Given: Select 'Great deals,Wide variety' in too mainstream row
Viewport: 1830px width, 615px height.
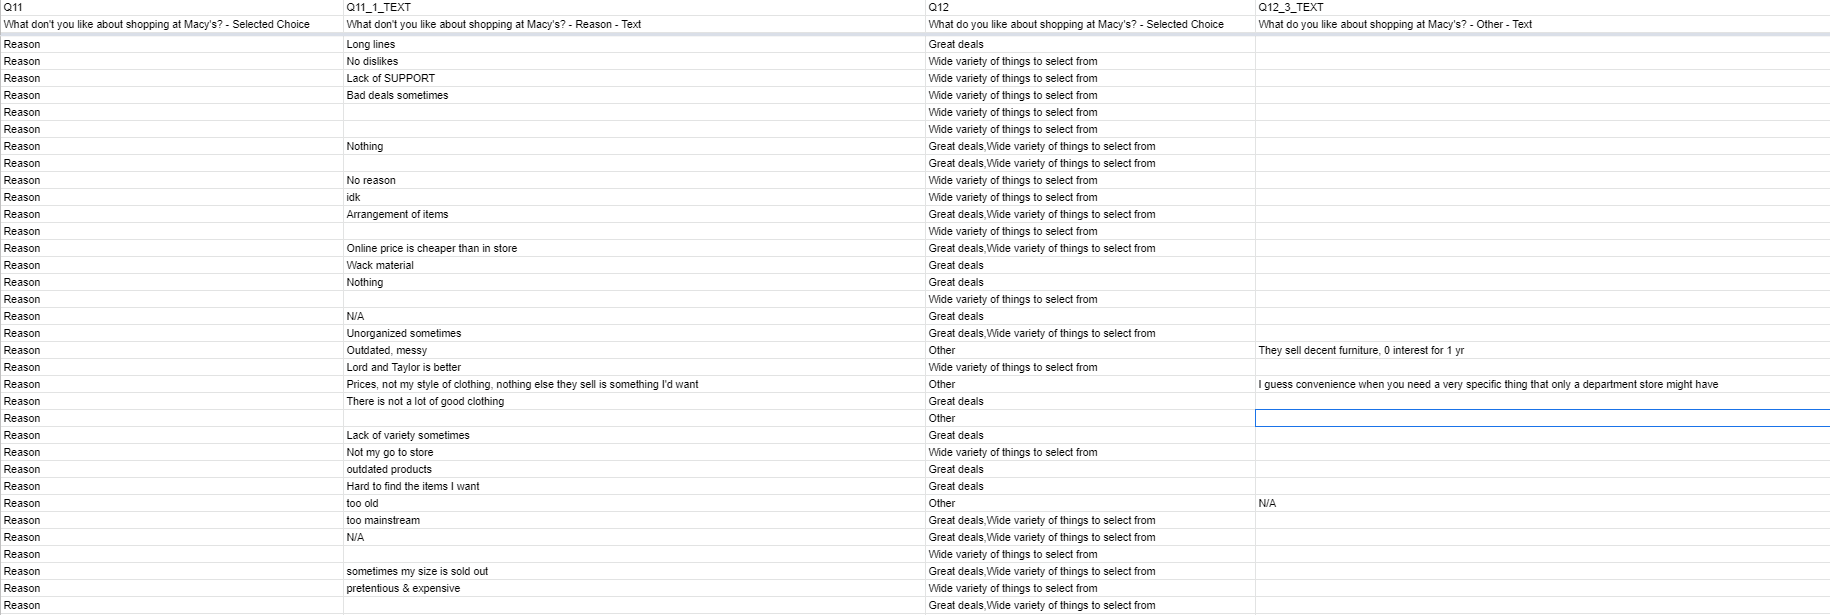Looking at the screenshot, I should click(x=1090, y=520).
